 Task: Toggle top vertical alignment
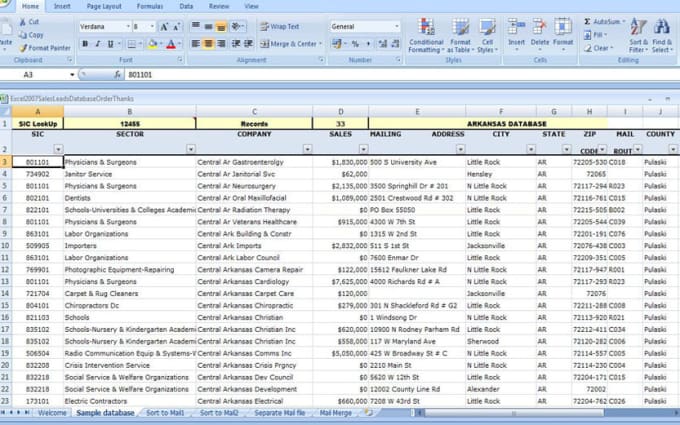pyautogui.click(x=196, y=26)
